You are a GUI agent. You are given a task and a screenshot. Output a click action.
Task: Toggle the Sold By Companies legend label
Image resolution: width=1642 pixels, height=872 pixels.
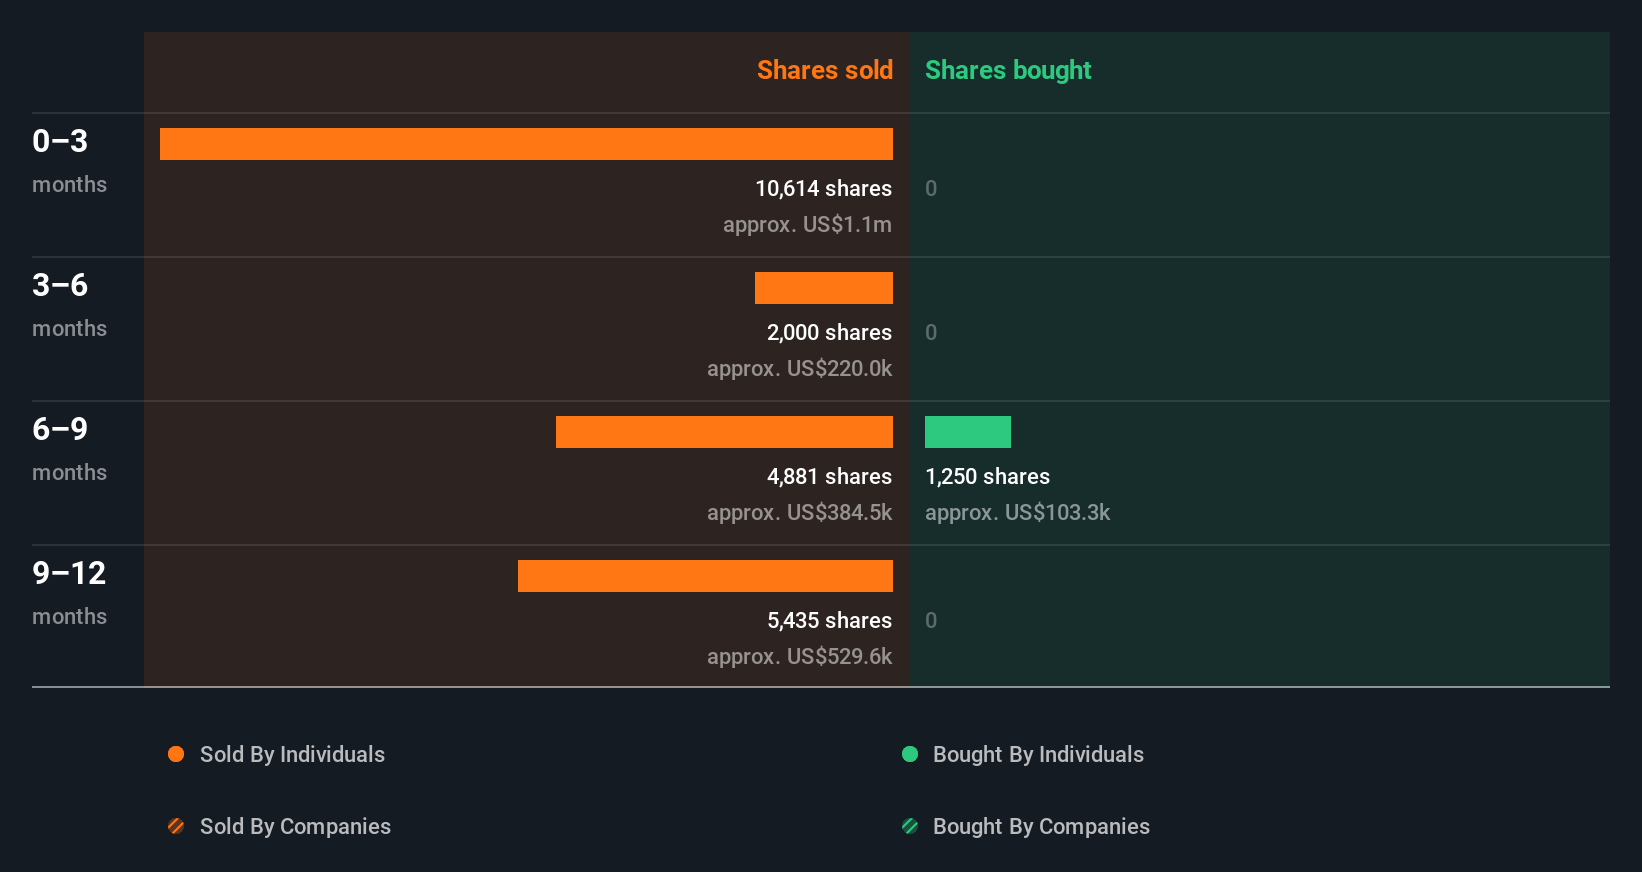click(x=295, y=827)
